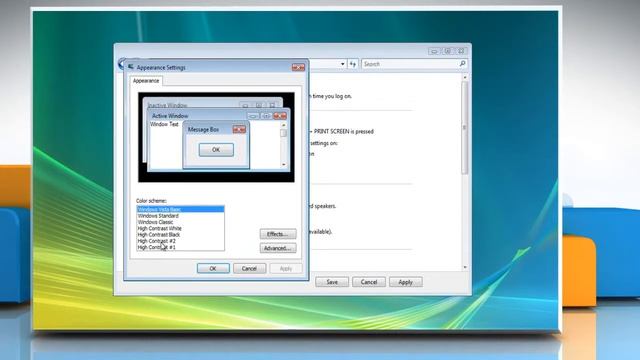Open the address bar dropdown arrow
640x360 pixels.
(342, 64)
